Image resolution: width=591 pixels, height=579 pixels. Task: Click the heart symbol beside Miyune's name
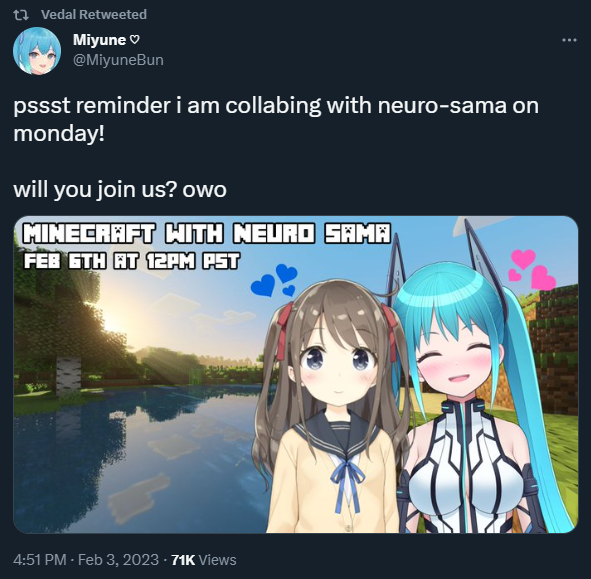click(135, 40)
